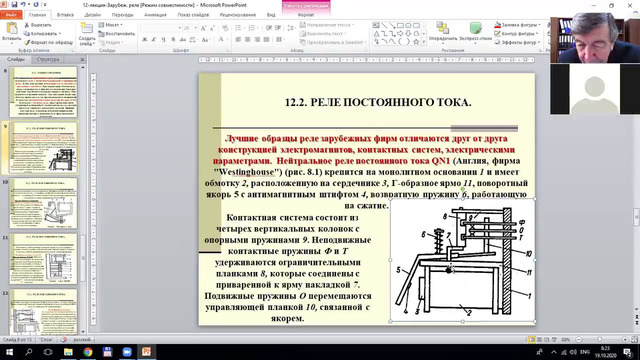Click the Normal view icon in status bar

(531, 340)
